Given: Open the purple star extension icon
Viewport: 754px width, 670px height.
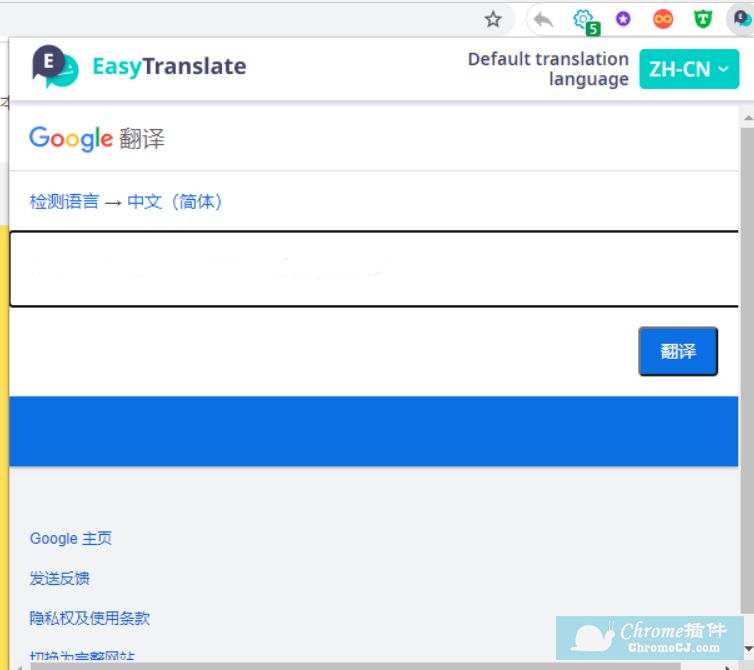Looking at the screenshot, I should pos(623,19).
